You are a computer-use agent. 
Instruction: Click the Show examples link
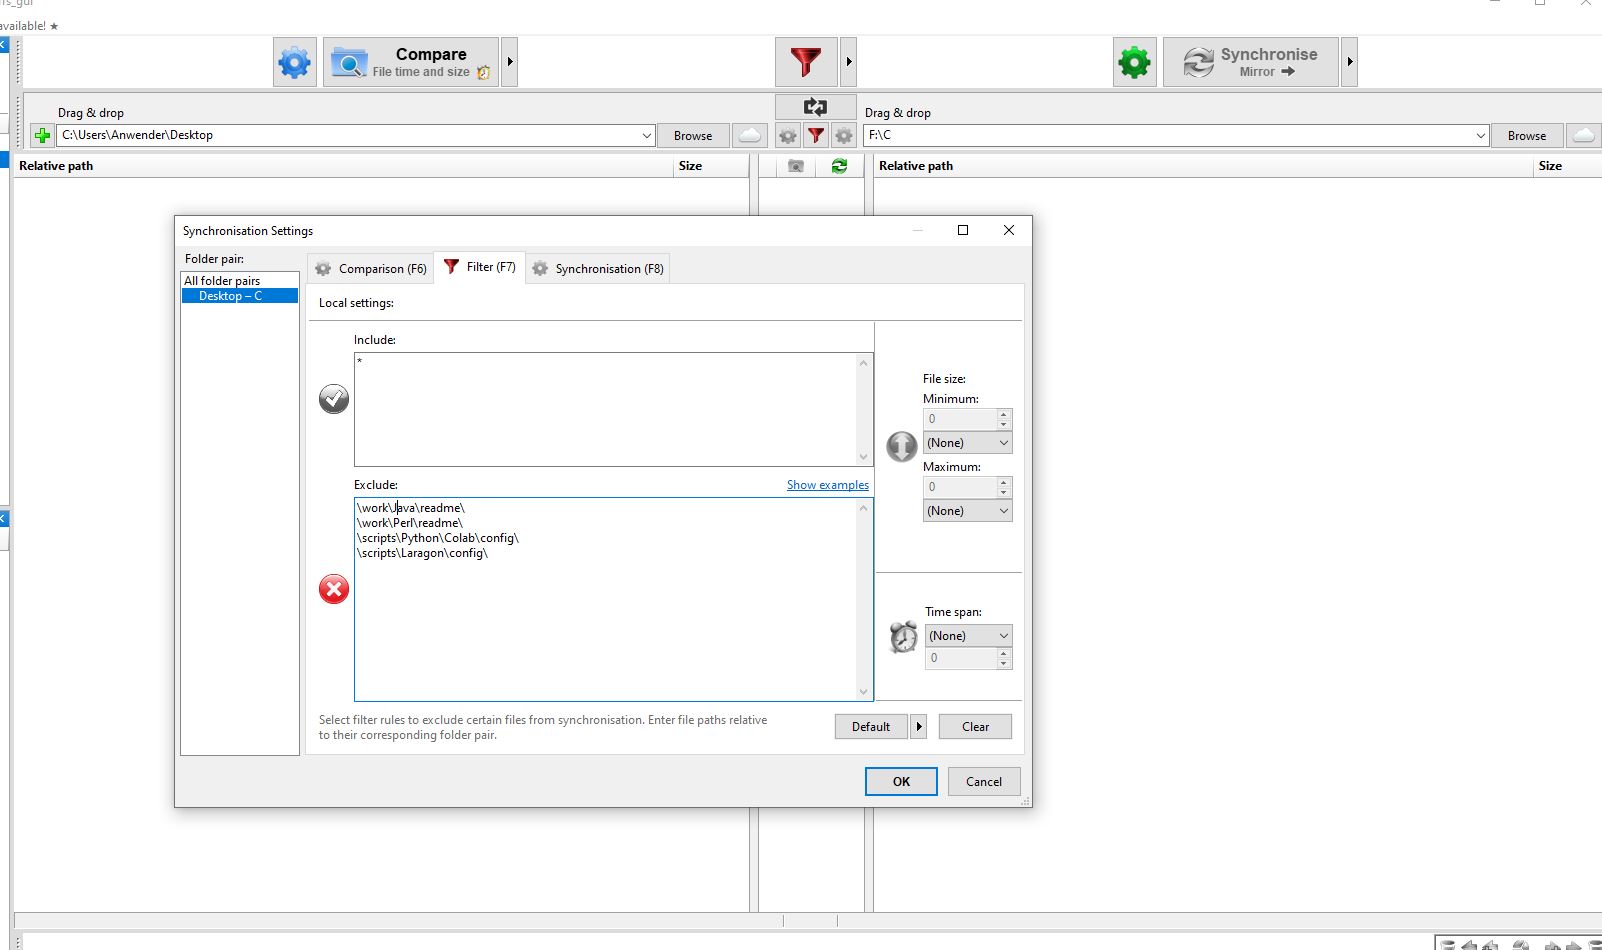[828, 485]
